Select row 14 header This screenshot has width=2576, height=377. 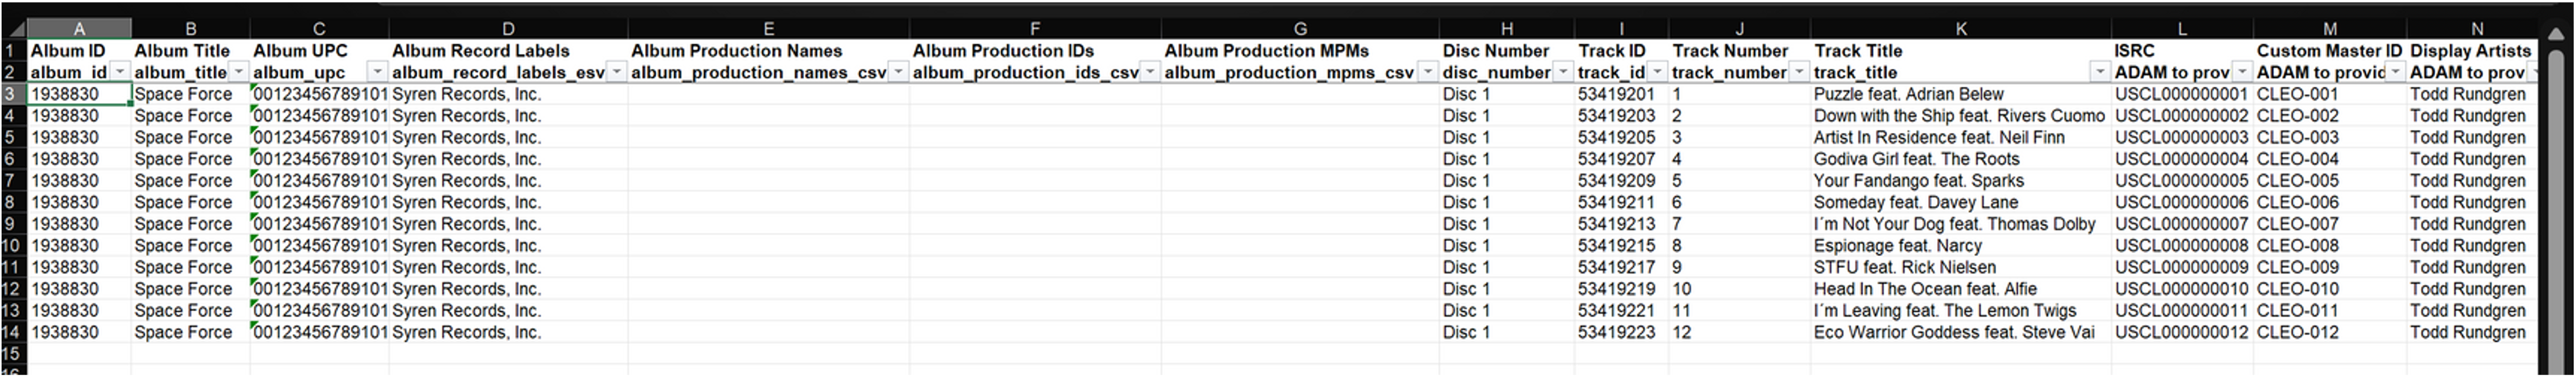tap(12, 332)
